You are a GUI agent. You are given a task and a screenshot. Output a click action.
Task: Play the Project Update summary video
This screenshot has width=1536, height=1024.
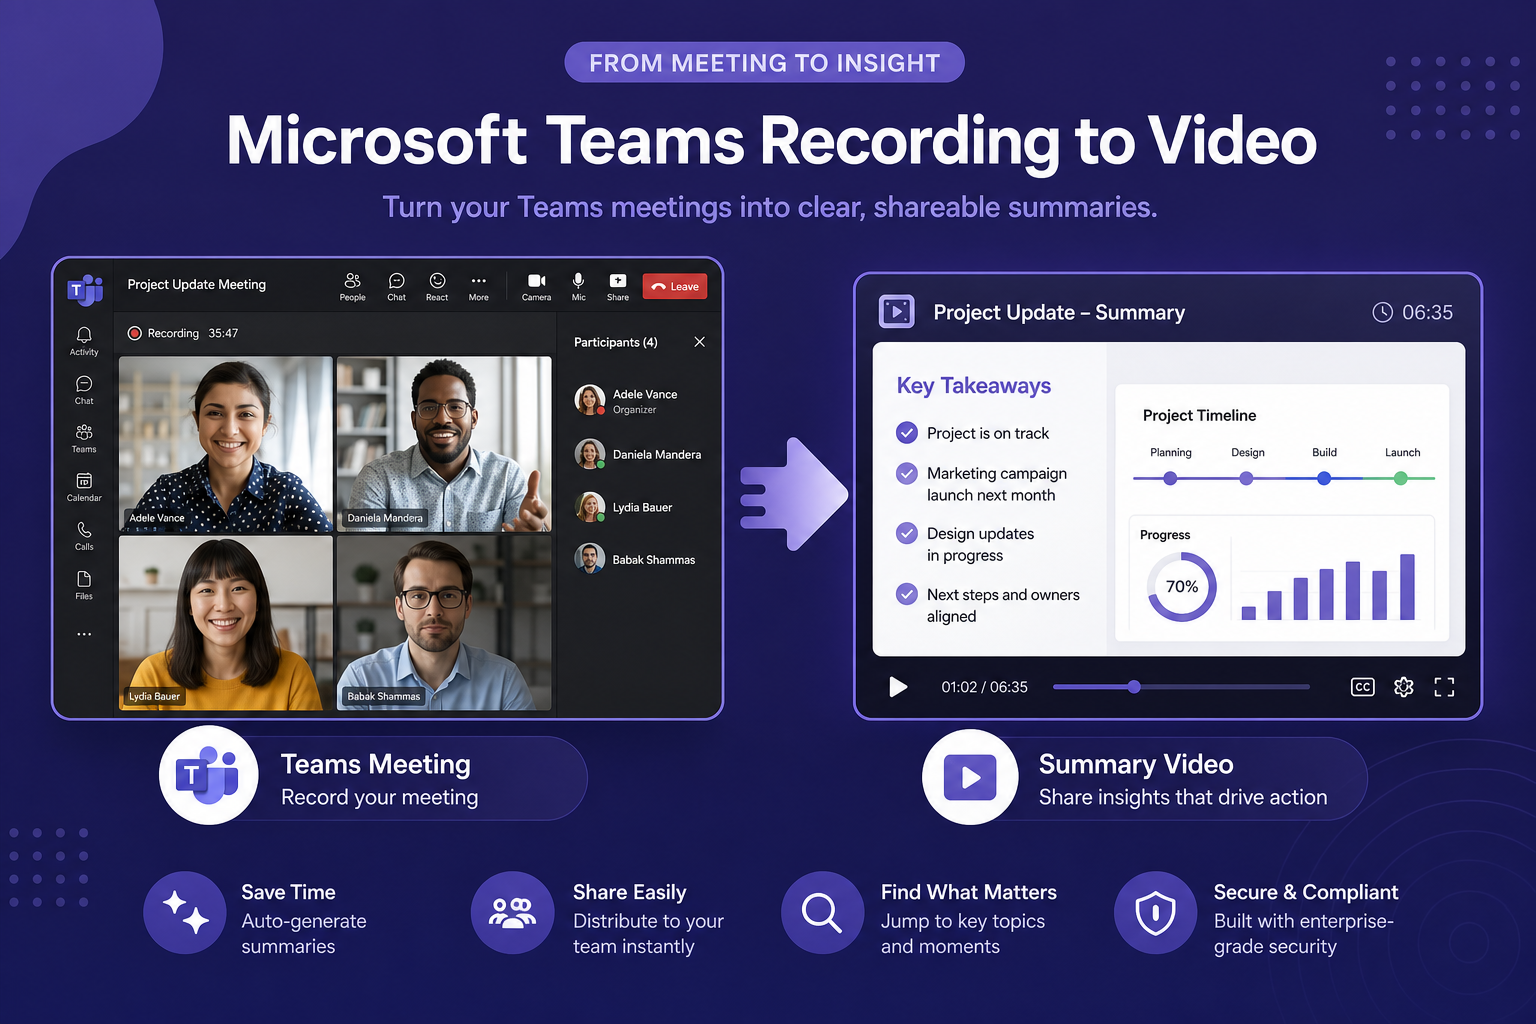pos(898,687)
